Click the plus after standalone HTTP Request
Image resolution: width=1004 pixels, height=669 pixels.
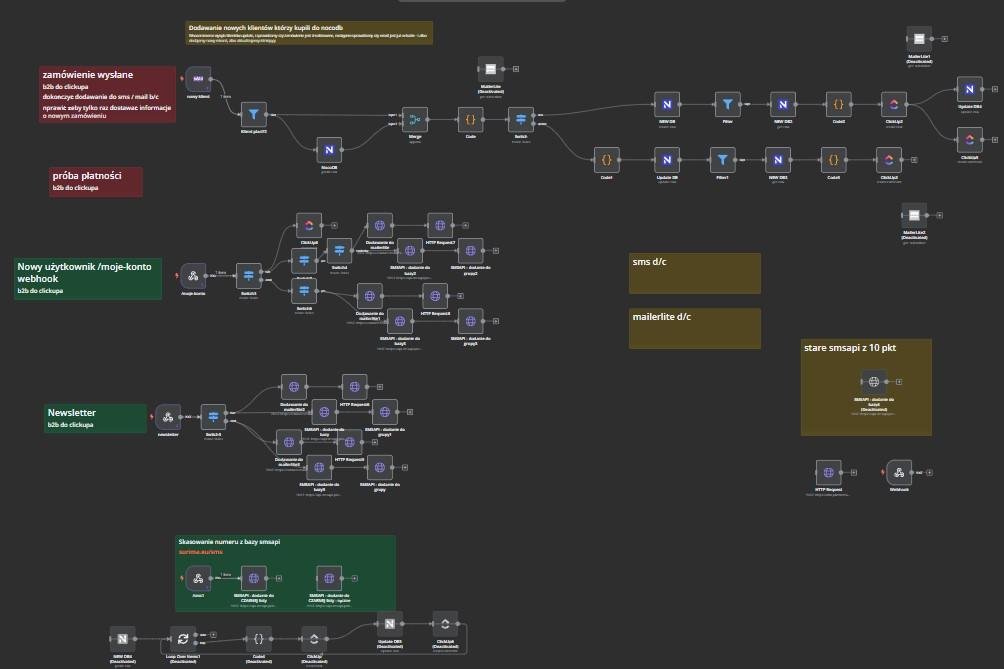click(x=854, y=472)
